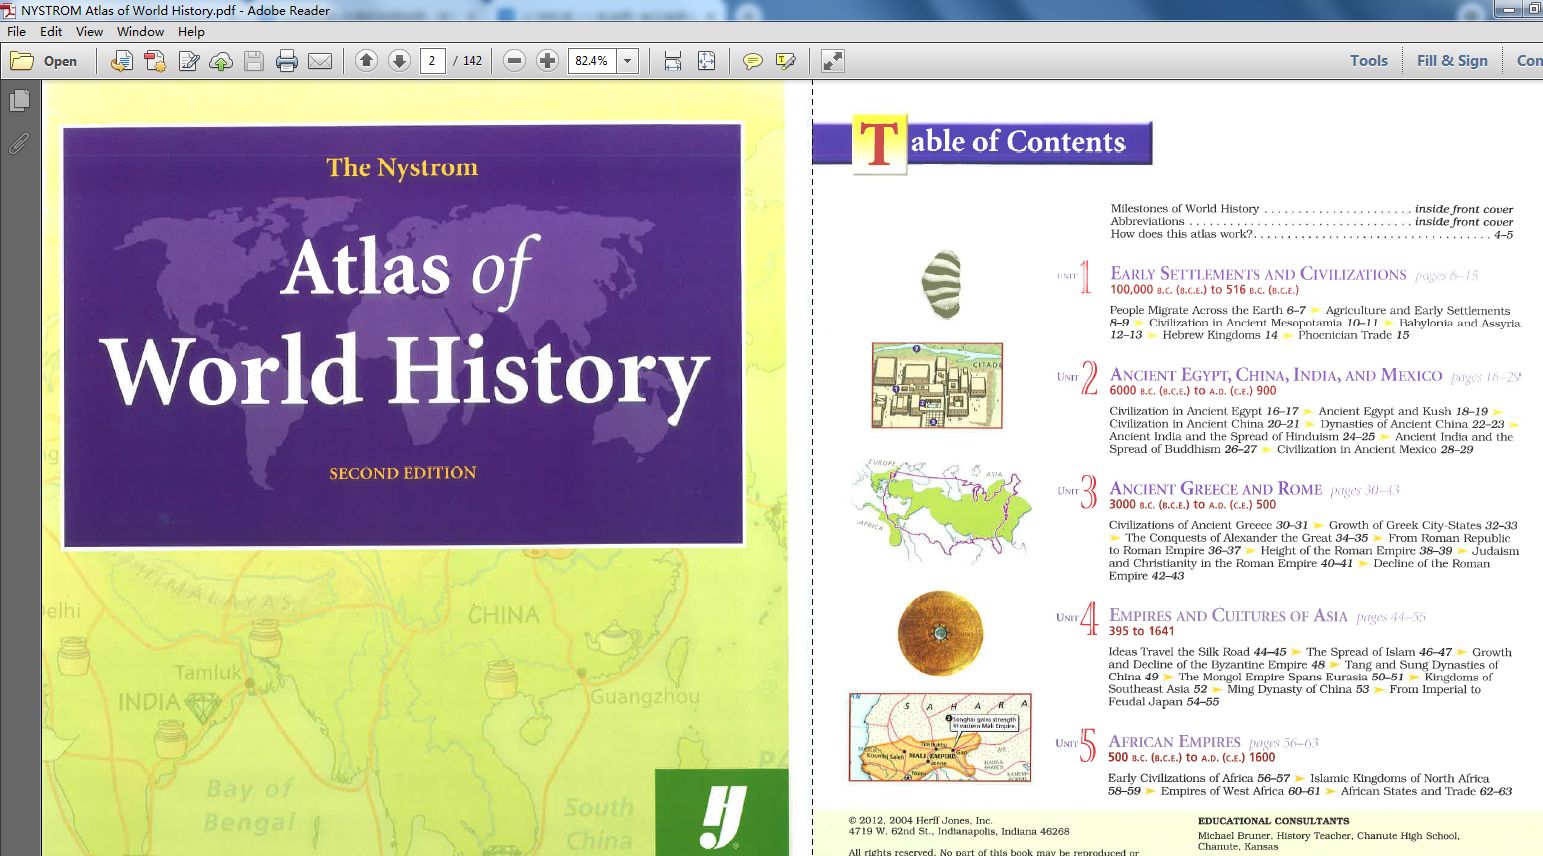Click 'Early Settlements and Civilizations' unit heading
This screenshot has height=856, width=1543.
[x=1258, y=274]
